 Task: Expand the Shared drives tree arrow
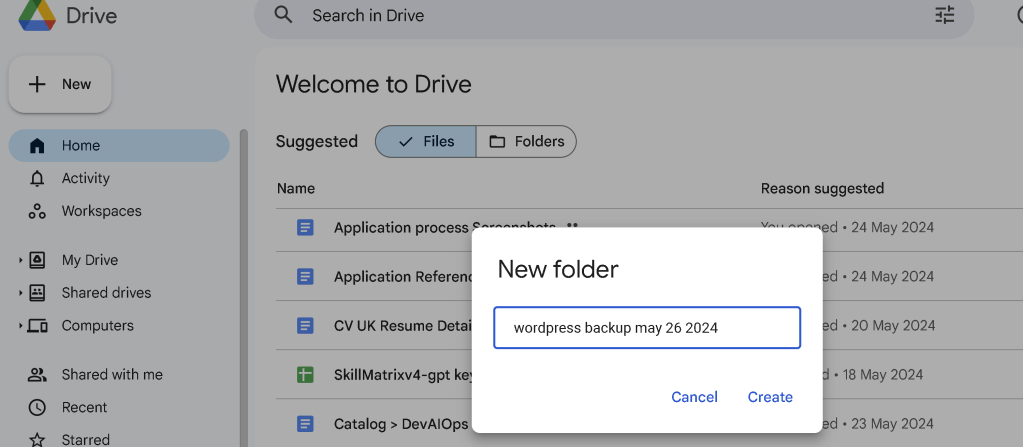click(21, 292)
